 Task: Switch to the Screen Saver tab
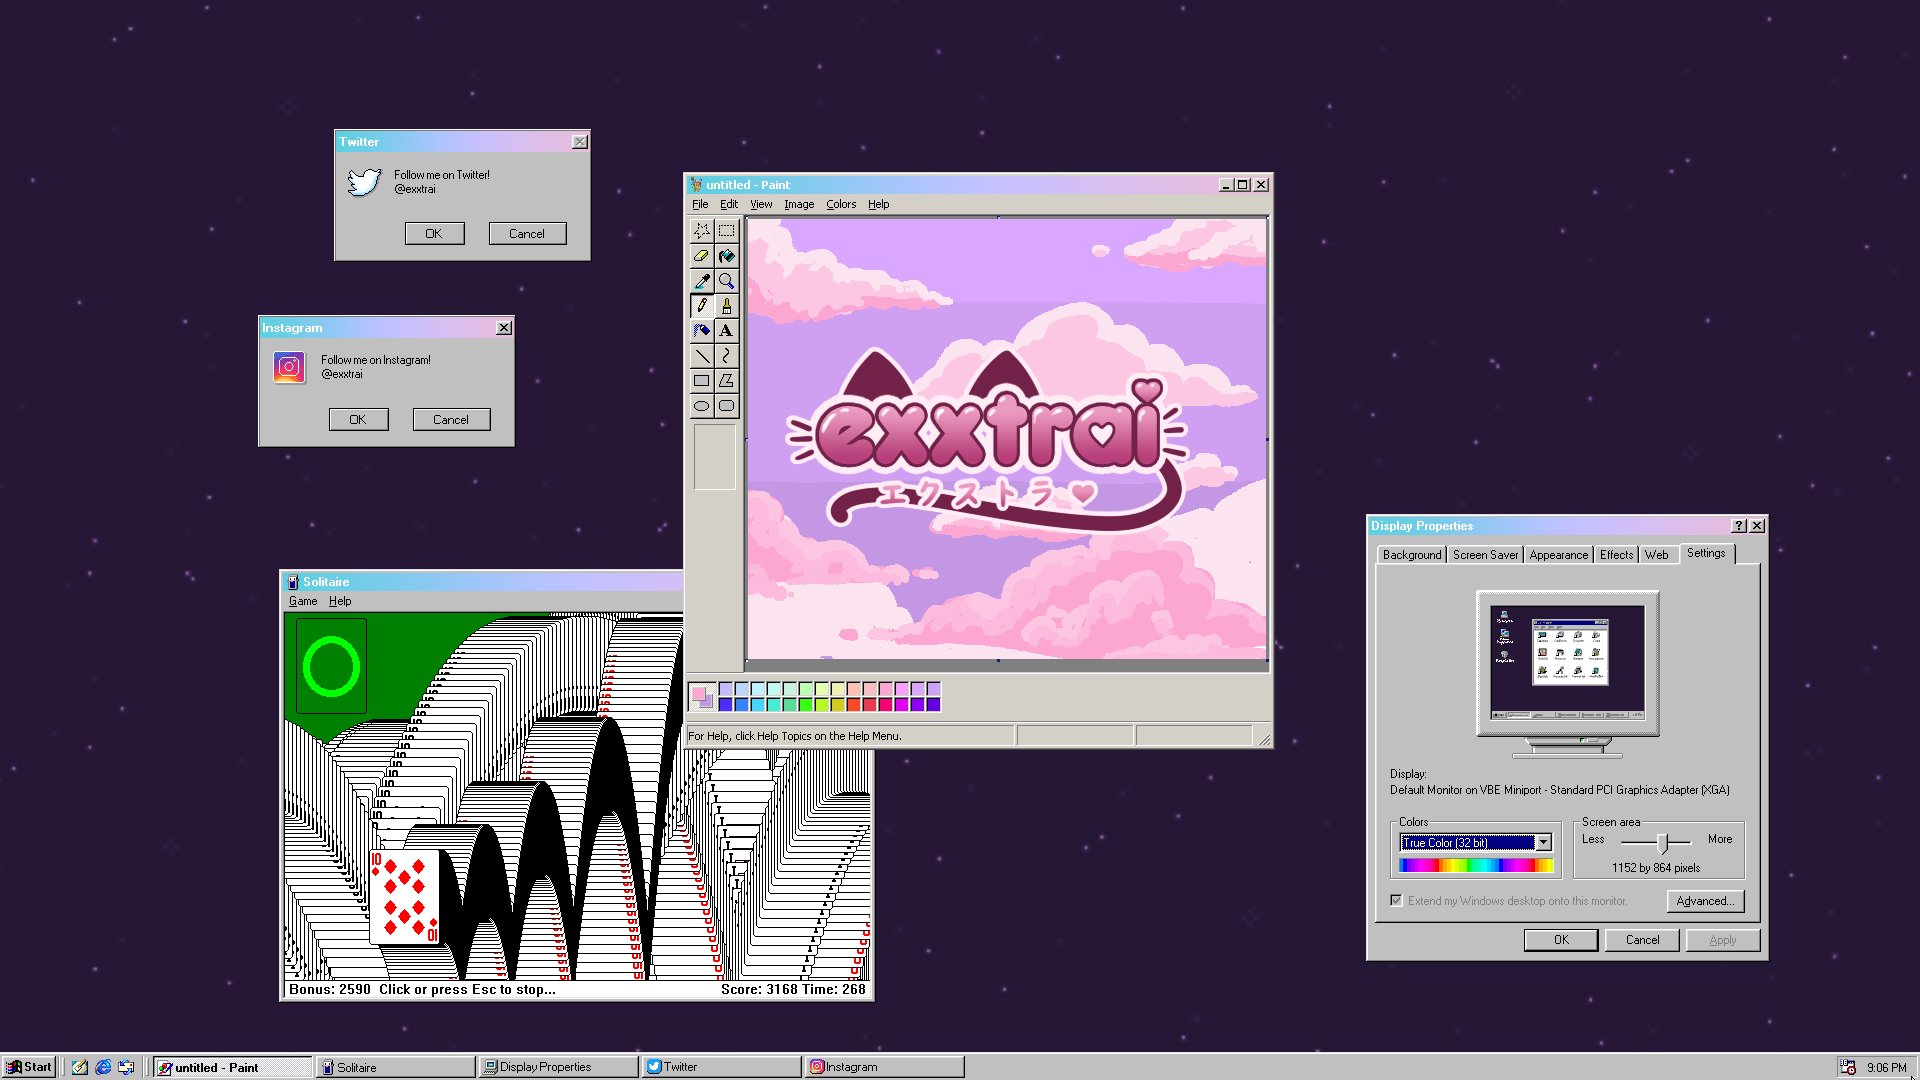(x=1485, y=555)
